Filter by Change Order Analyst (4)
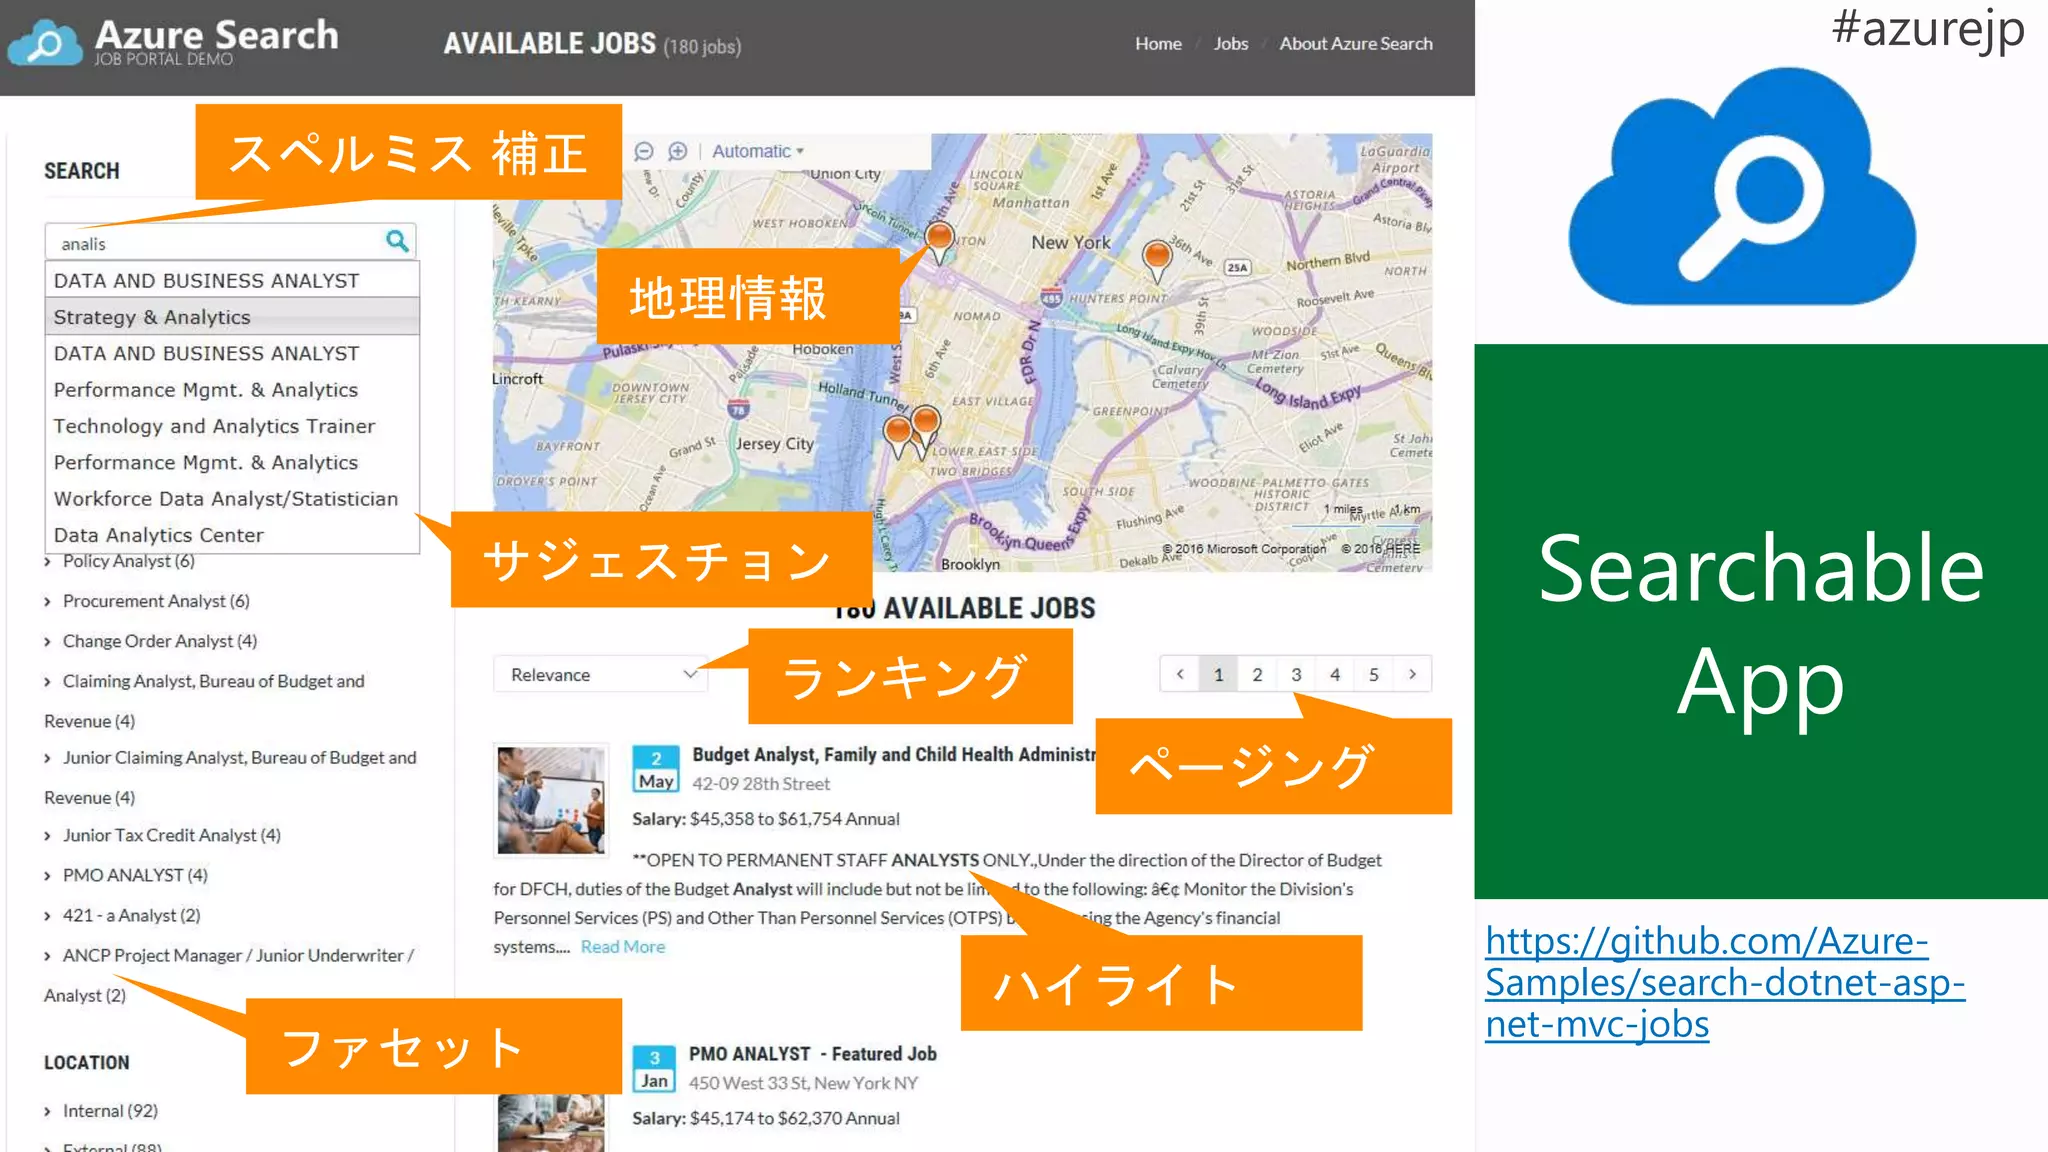2048x1152 pixels. click(x=160, y=641)
